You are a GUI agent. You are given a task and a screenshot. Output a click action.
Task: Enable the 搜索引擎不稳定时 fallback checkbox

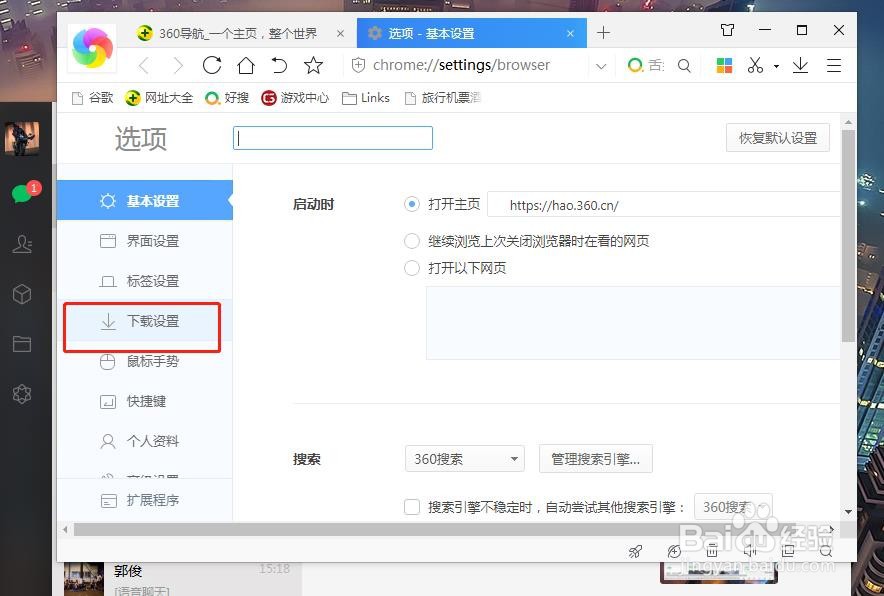[411, 507]
